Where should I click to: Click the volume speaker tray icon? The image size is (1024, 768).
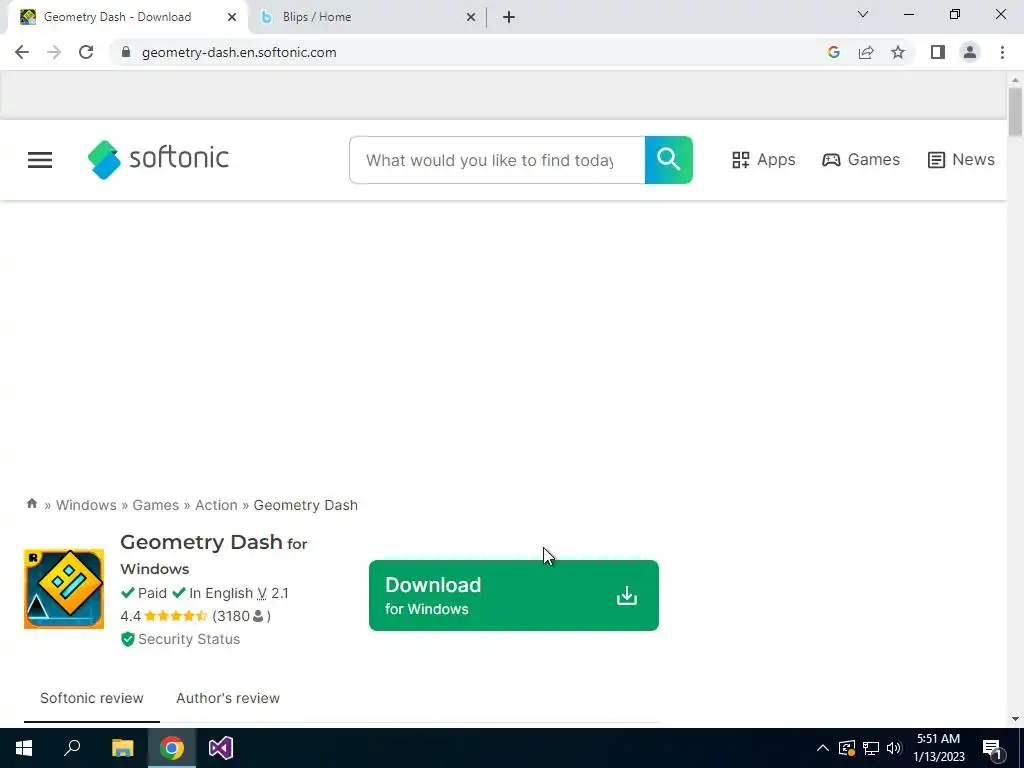pyautogui.click(x=894, y=748)
